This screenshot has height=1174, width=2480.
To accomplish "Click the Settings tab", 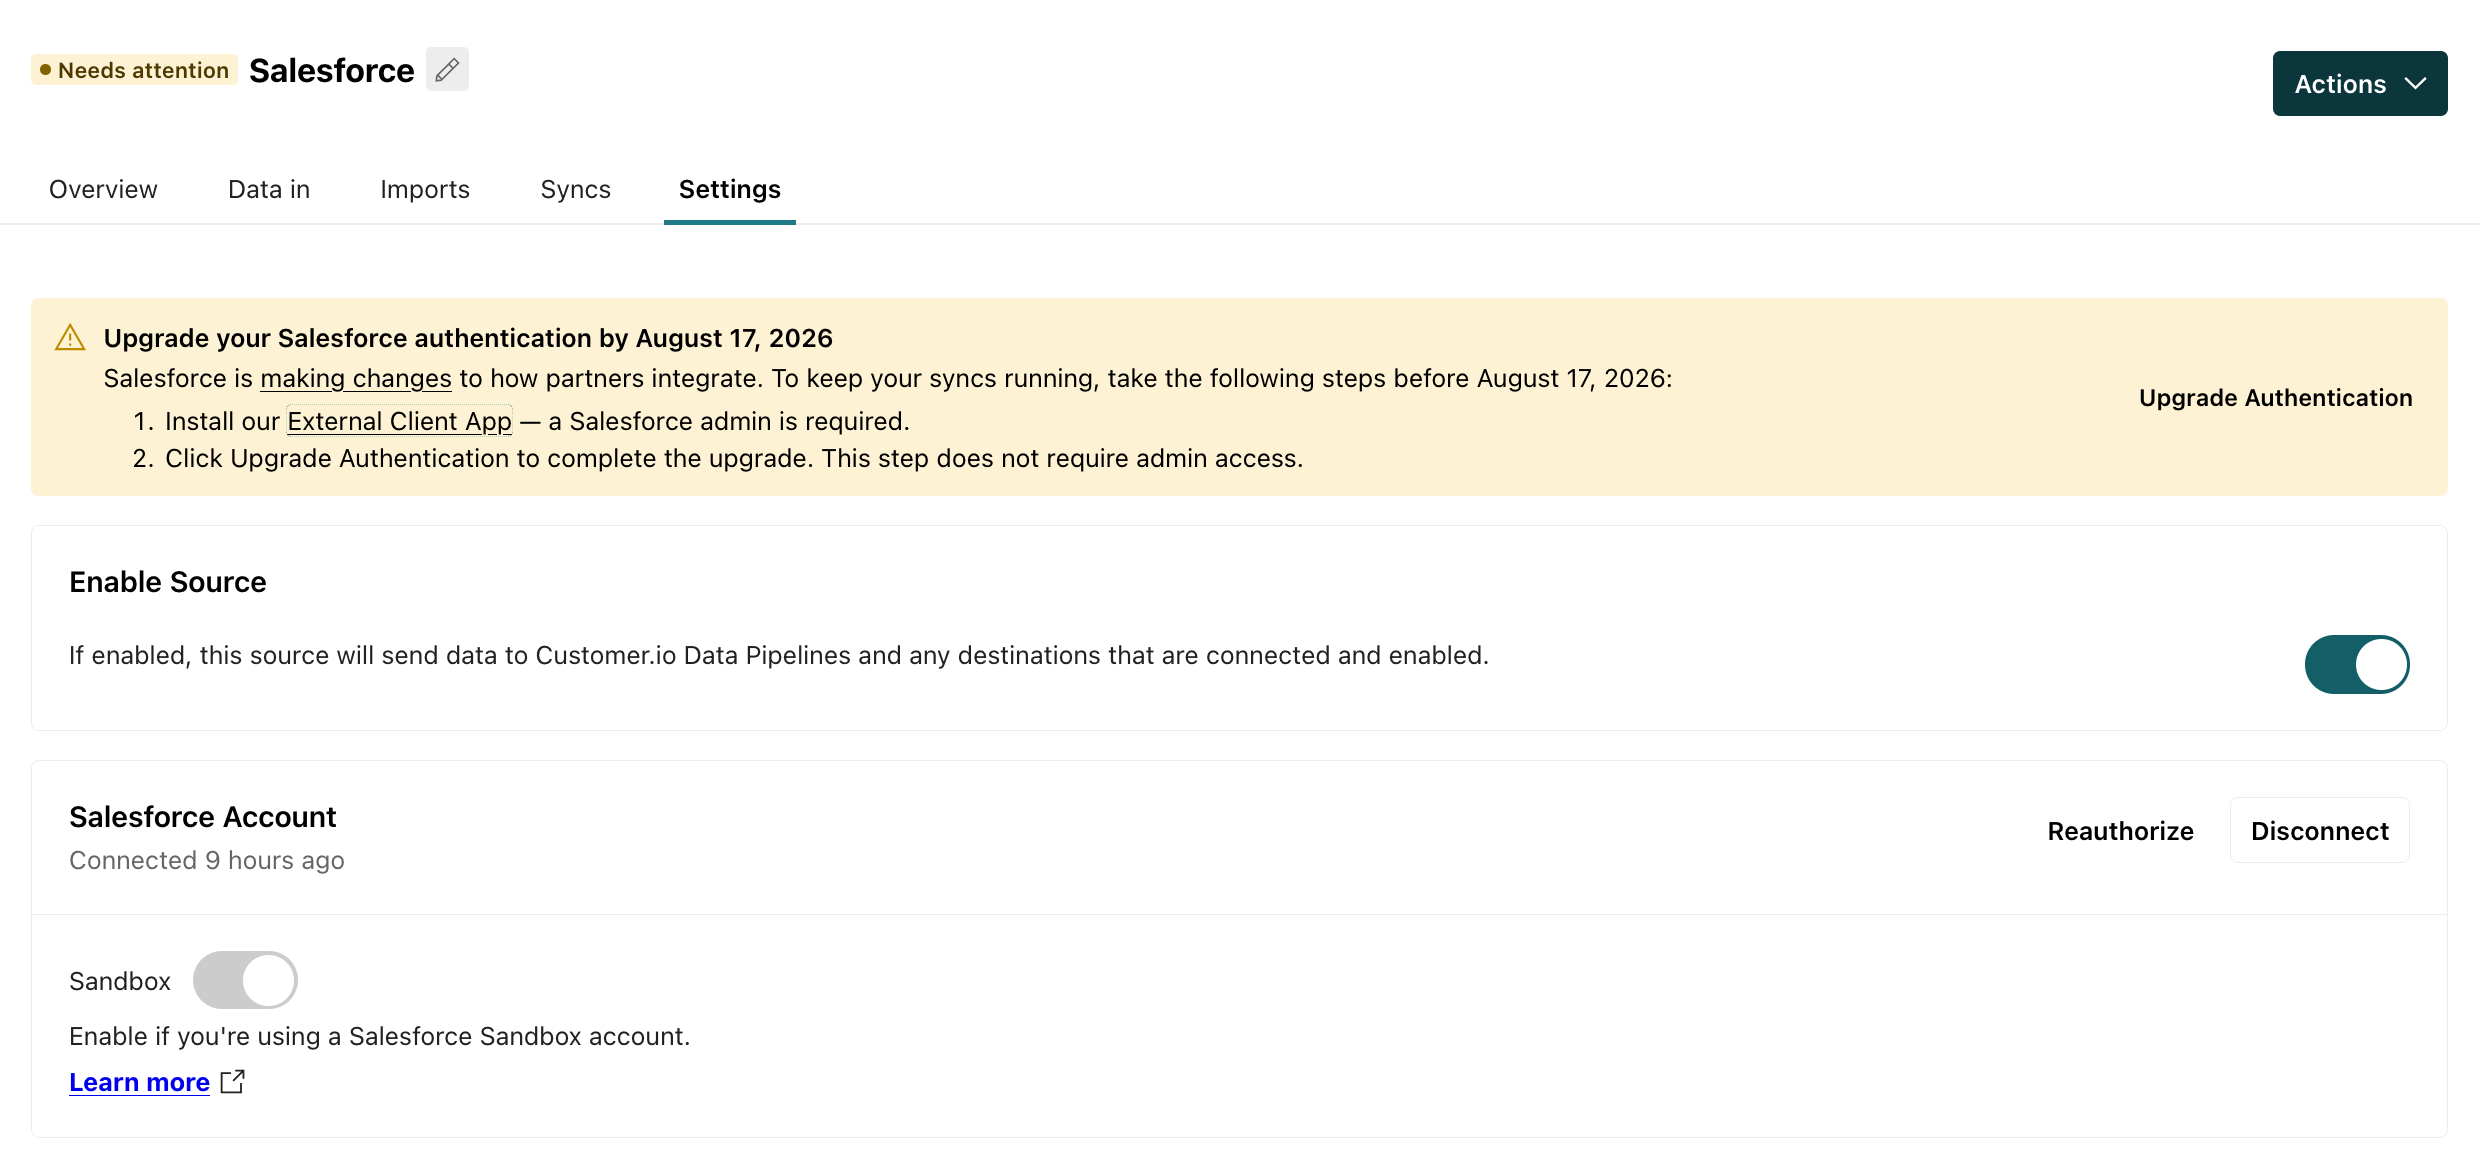I will click(730, 189).
